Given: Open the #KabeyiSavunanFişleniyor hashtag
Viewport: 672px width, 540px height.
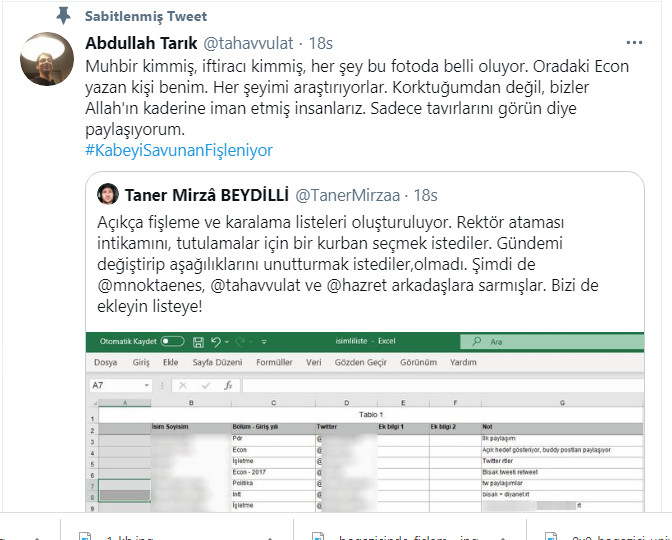Looking at the screenshot, I should click(x=179, y=150).
